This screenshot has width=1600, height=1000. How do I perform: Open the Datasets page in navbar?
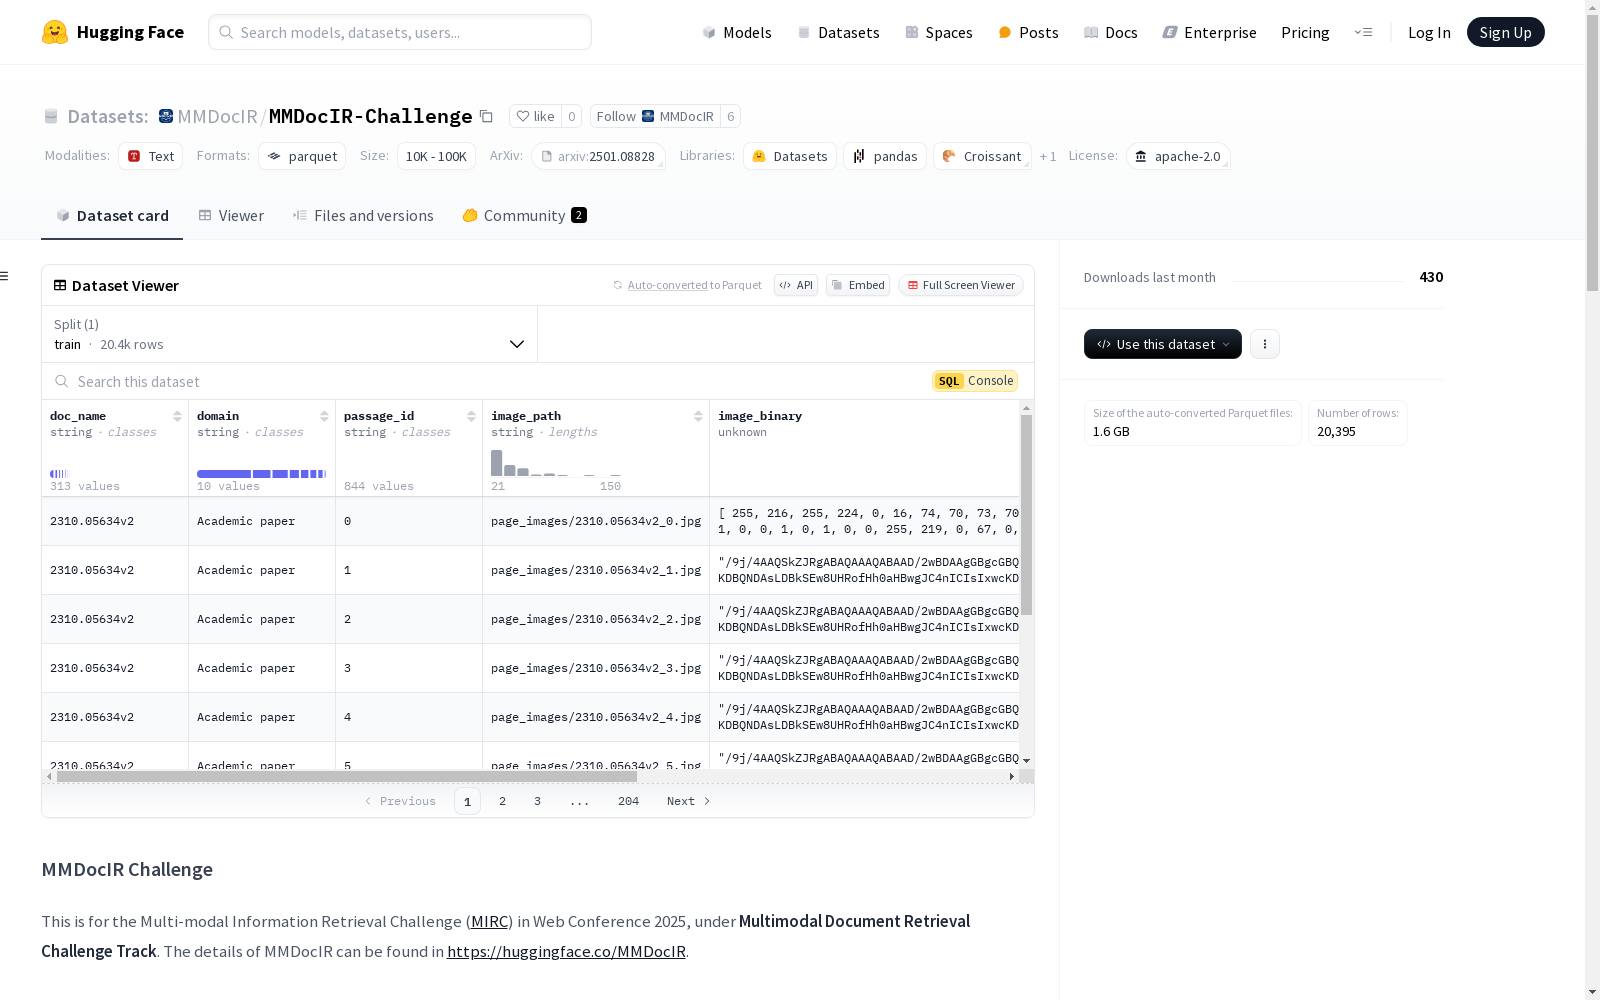(x=838, y=32)
